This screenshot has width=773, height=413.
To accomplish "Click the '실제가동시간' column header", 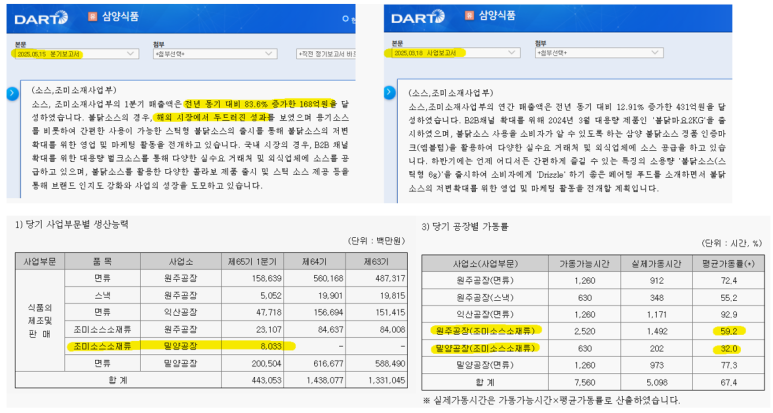I will [656, 264].
